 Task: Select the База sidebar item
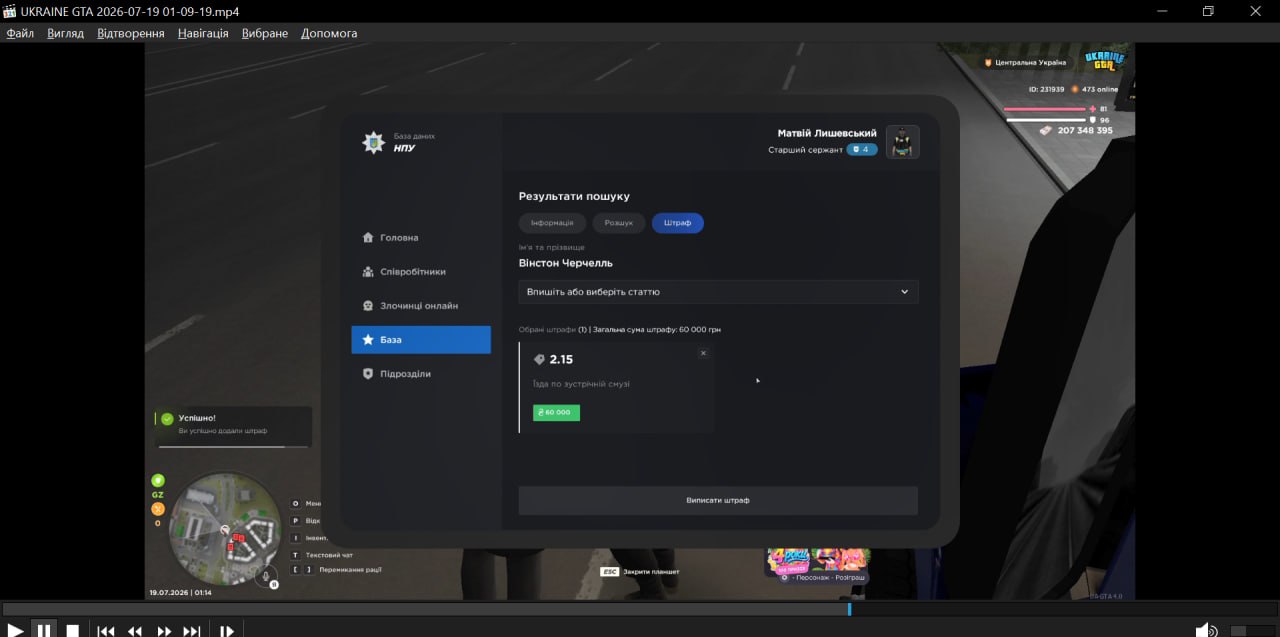point(421,340)
